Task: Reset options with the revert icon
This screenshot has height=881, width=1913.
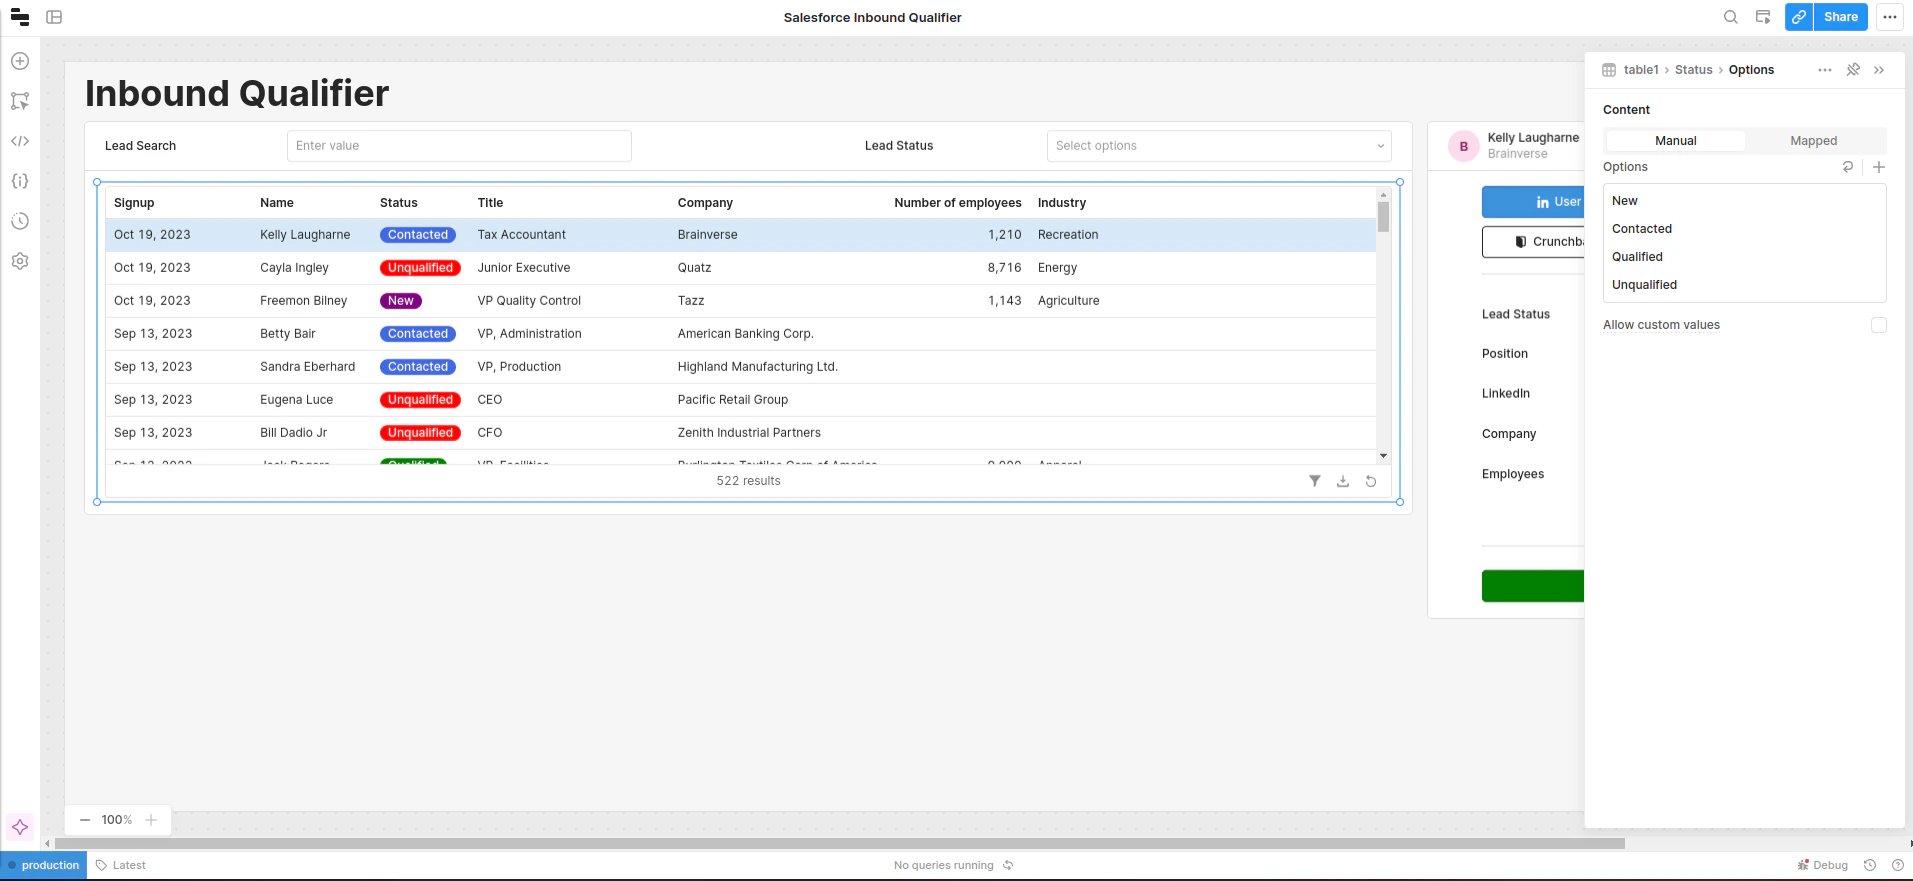Action: (x=1848, y=167)
